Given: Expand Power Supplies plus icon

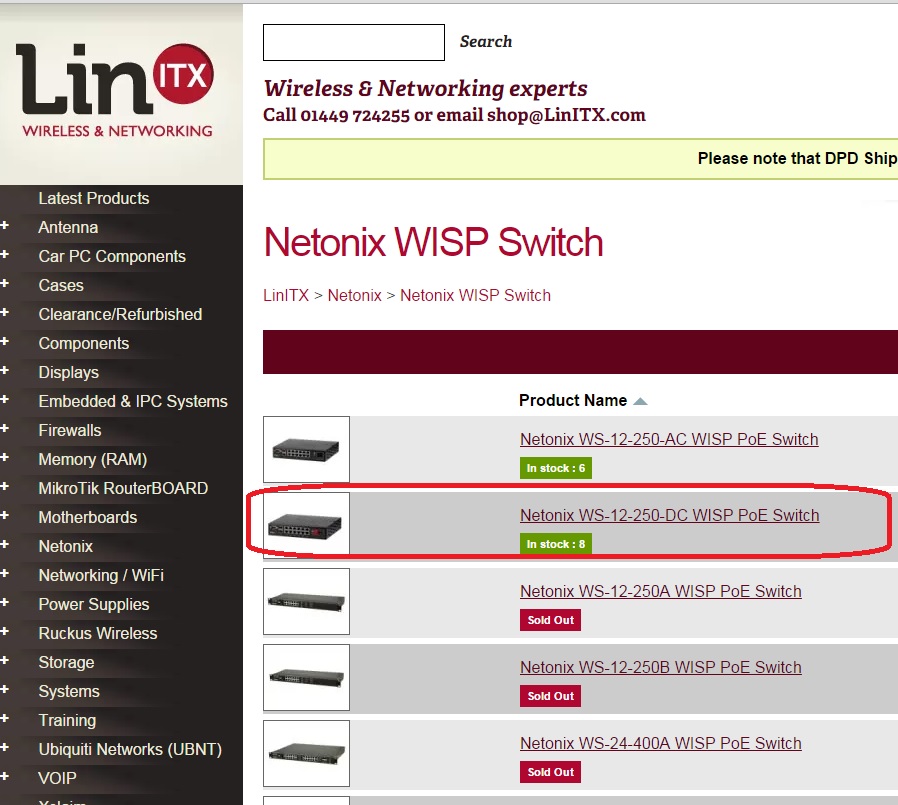Looking at the screenshot, I should point(5,602).
